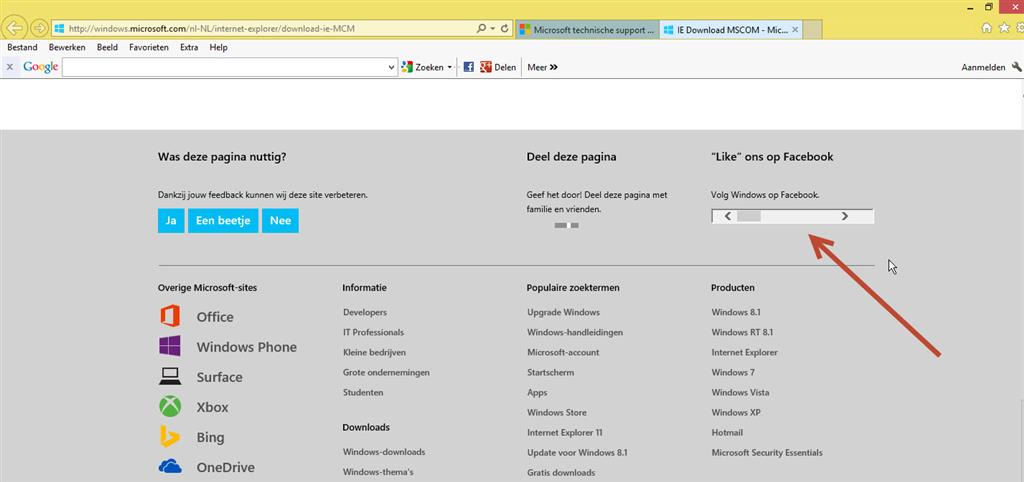The width and height of the screenshot is (1024, 482).
Task: Open the Windows Store link
Action: (556, 412)
